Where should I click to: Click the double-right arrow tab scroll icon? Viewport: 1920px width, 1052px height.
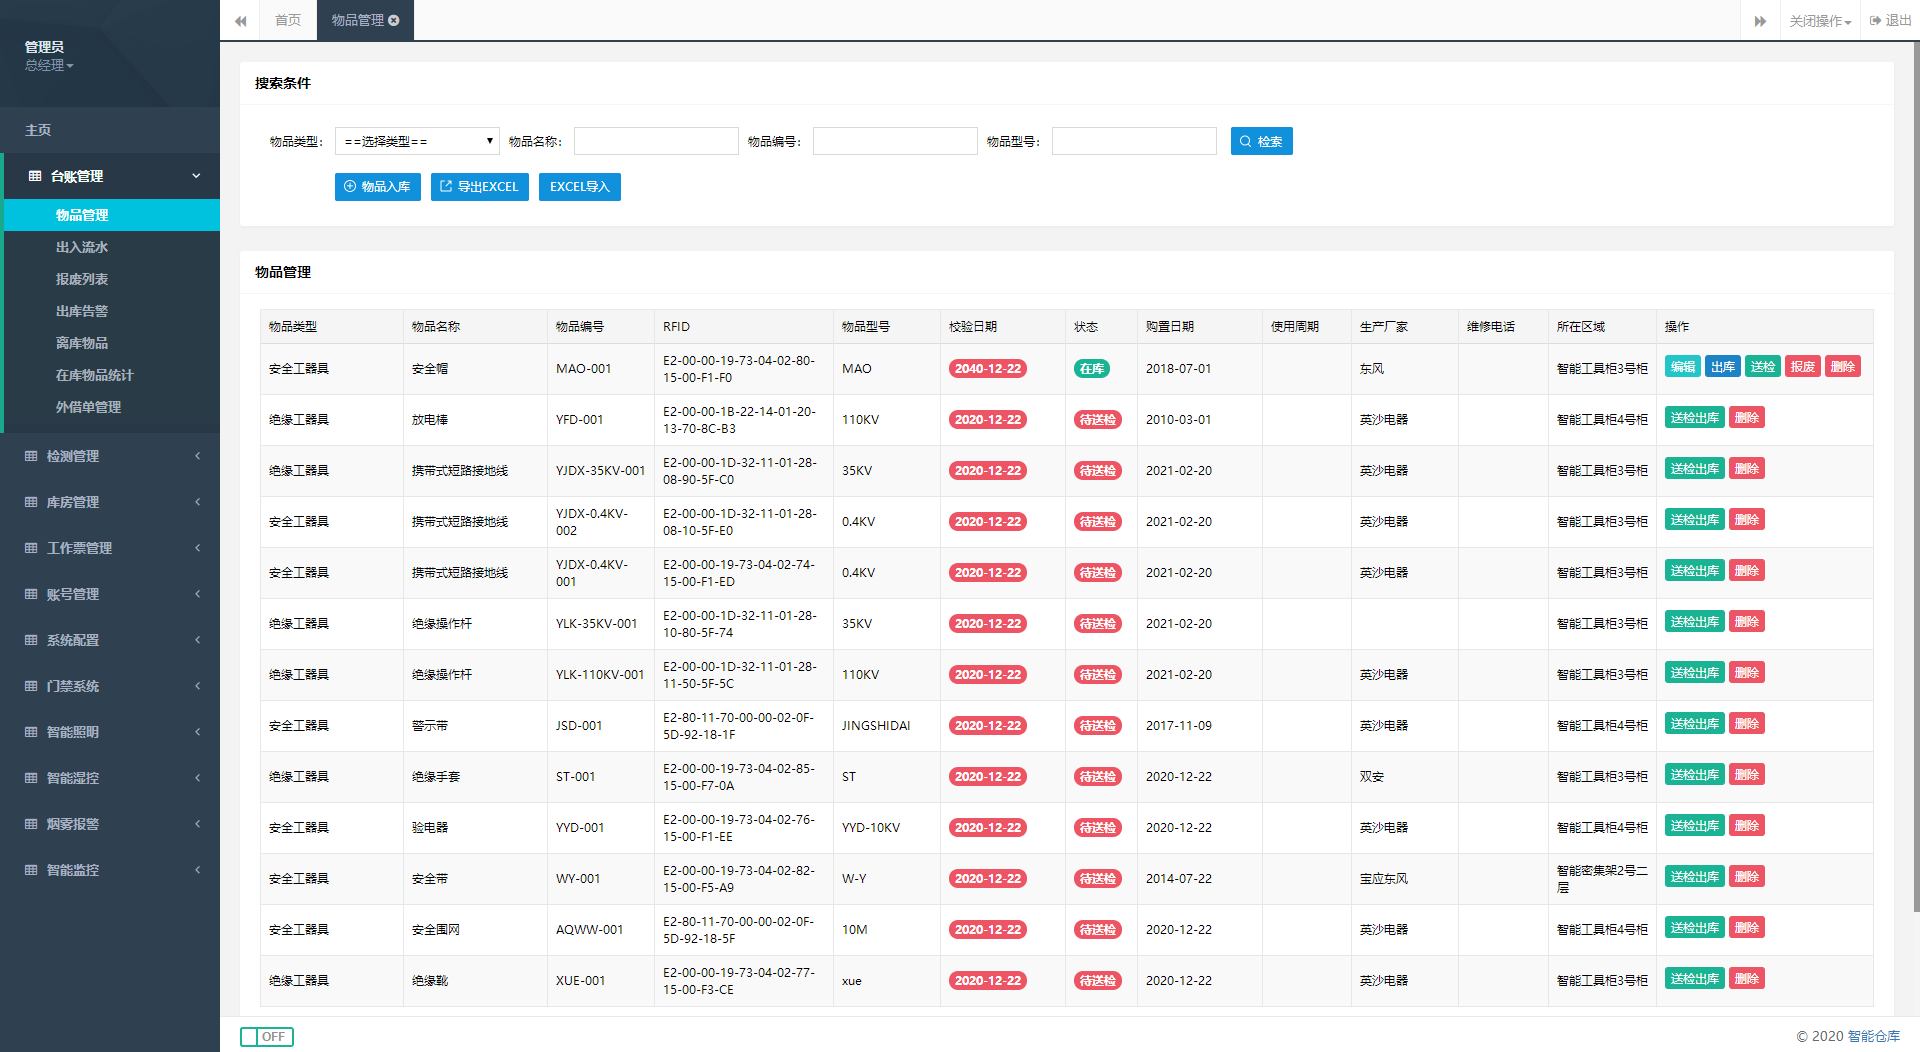coord(1760,21)
